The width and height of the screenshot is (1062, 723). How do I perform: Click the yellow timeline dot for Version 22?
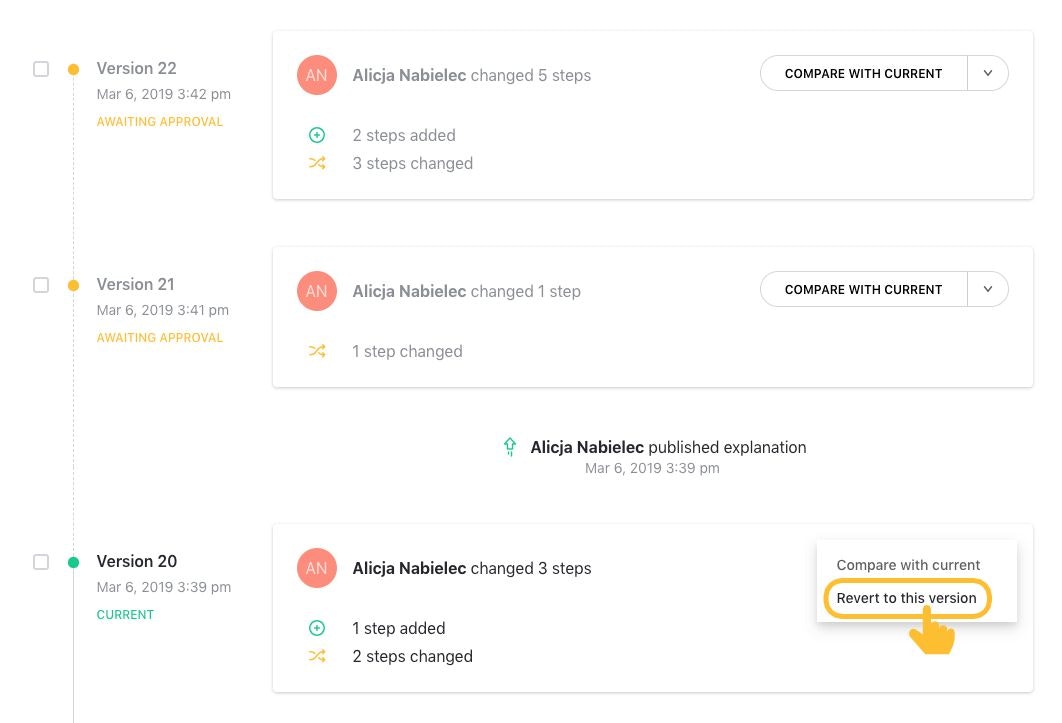click(x=73, y=70)
